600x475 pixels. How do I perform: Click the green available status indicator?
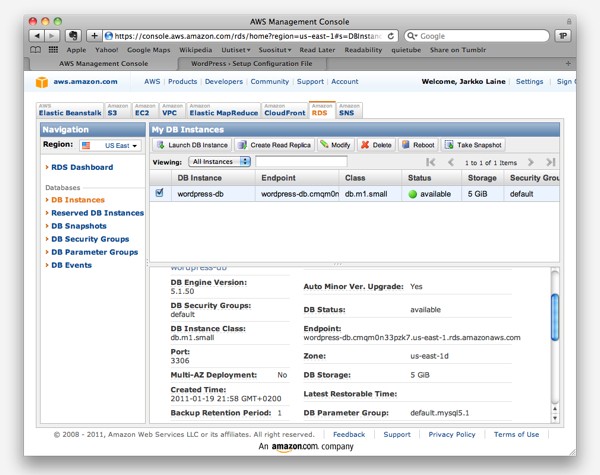(412, 194)
